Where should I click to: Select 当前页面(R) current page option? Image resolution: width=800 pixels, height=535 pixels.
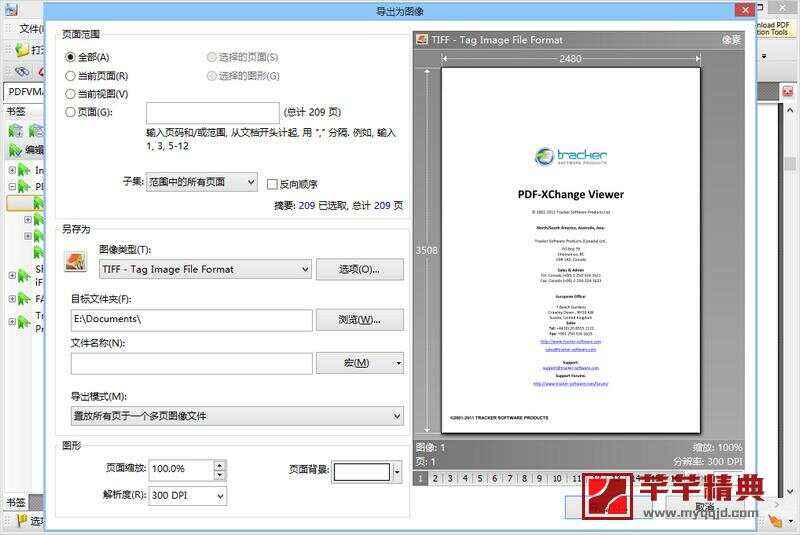[x=70, y=76]
